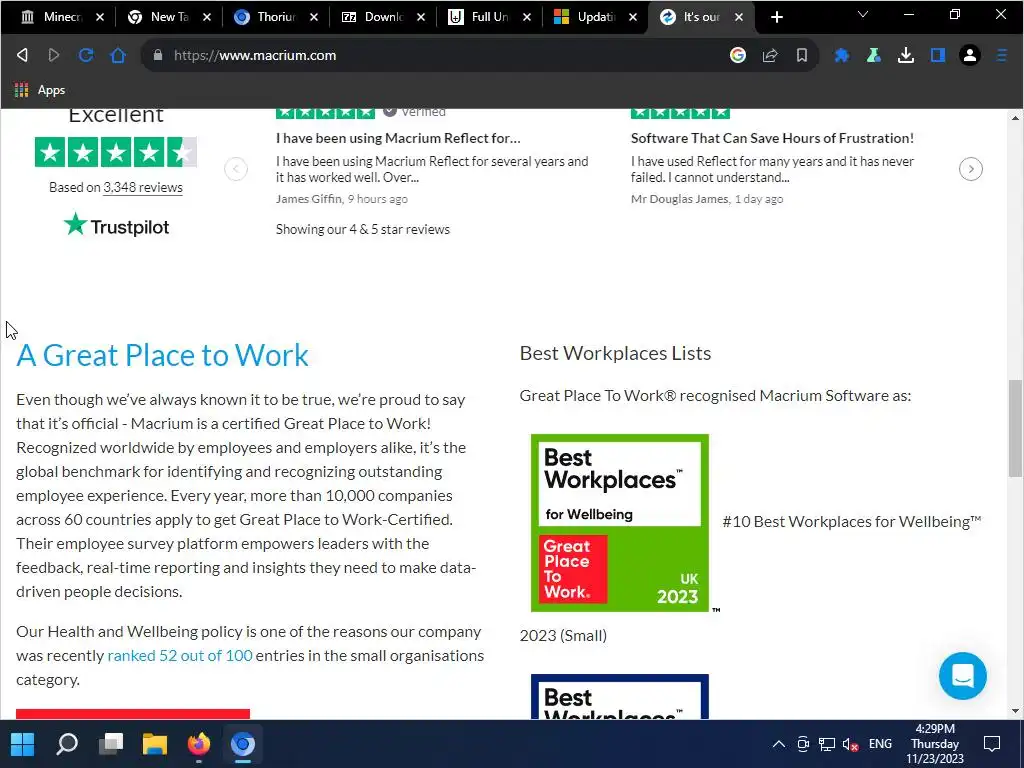This screenshot has height=768, width=1024.
Task: Click the address bar URL field
Action: (444, 56)
